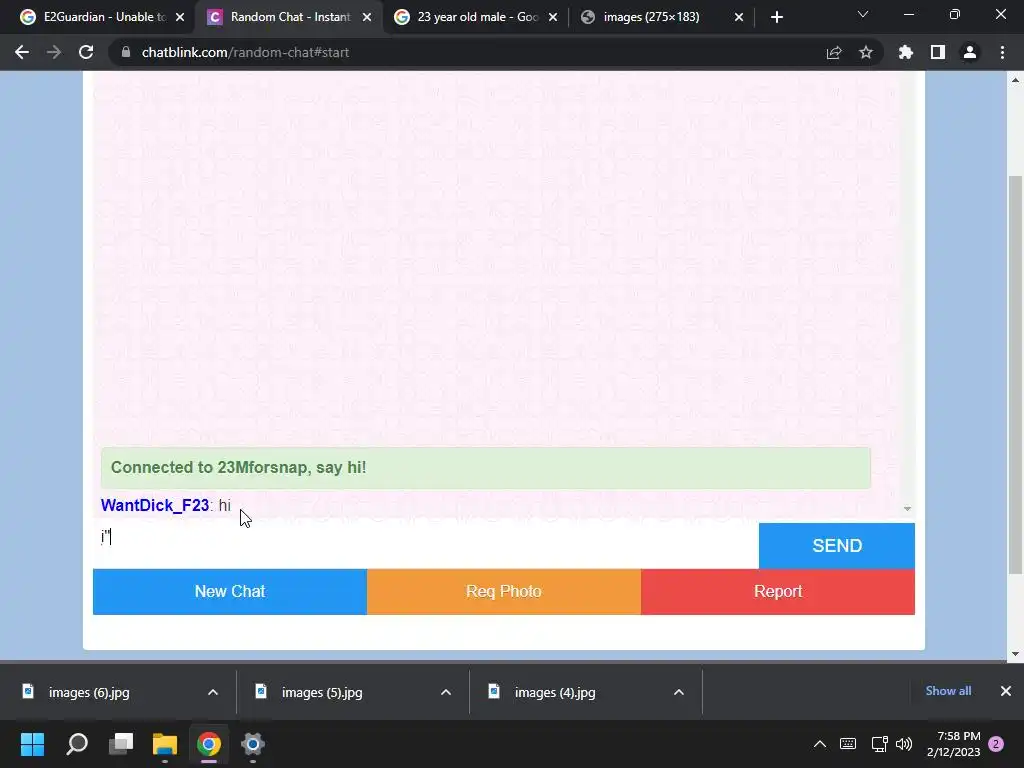Switch to 23 year old male Google tab
Viewport: 1024px width, 768px height.
(x=475, y=17)
